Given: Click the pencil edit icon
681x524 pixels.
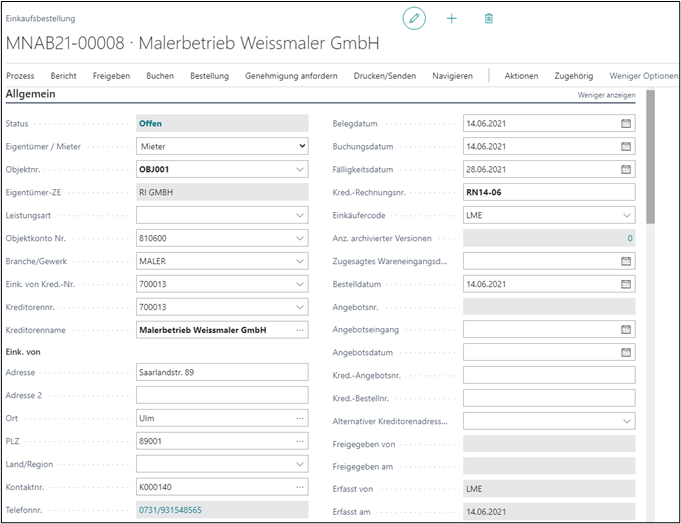Looking at the screenshot, I should tap(414, 18).
